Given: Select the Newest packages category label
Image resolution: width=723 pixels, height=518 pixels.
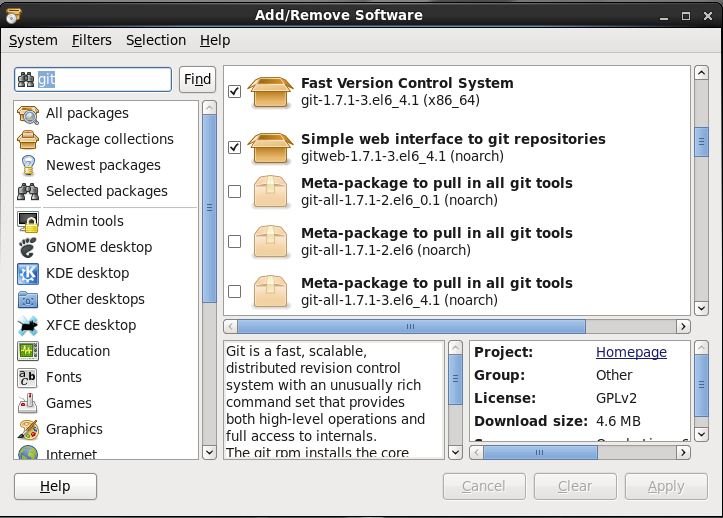Looking at the screenshot, I should pyautogui.click(x=103, y=165).
